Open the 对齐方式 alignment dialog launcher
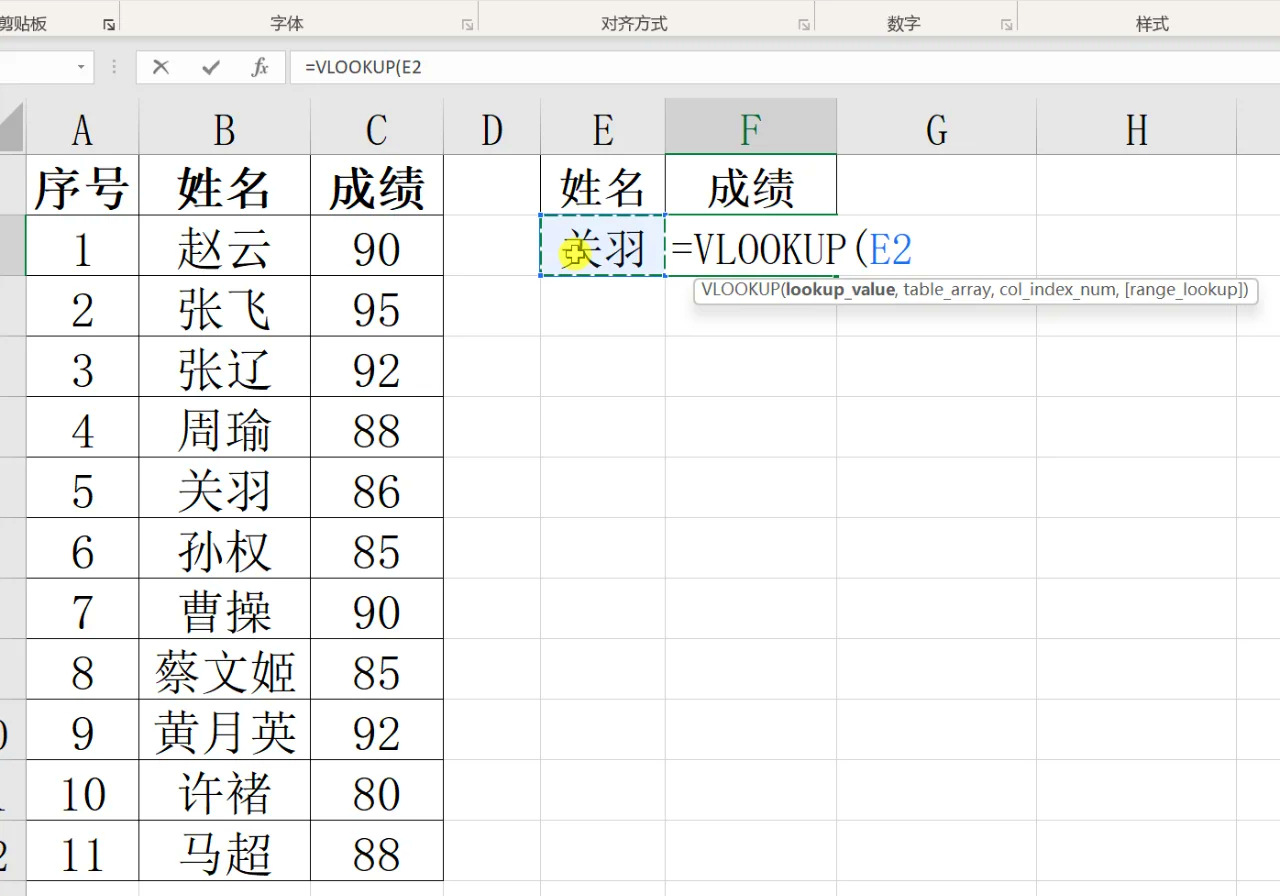 point(803,24)
